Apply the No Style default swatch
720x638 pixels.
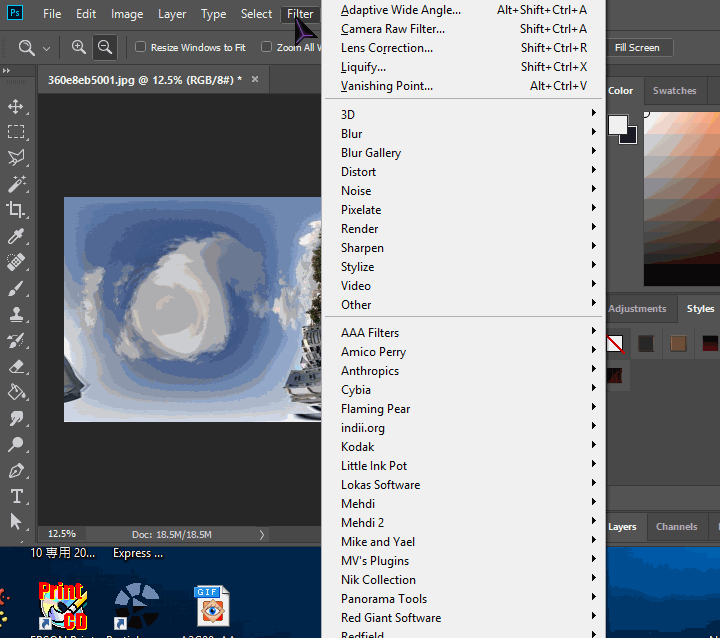tap(615, 344)
